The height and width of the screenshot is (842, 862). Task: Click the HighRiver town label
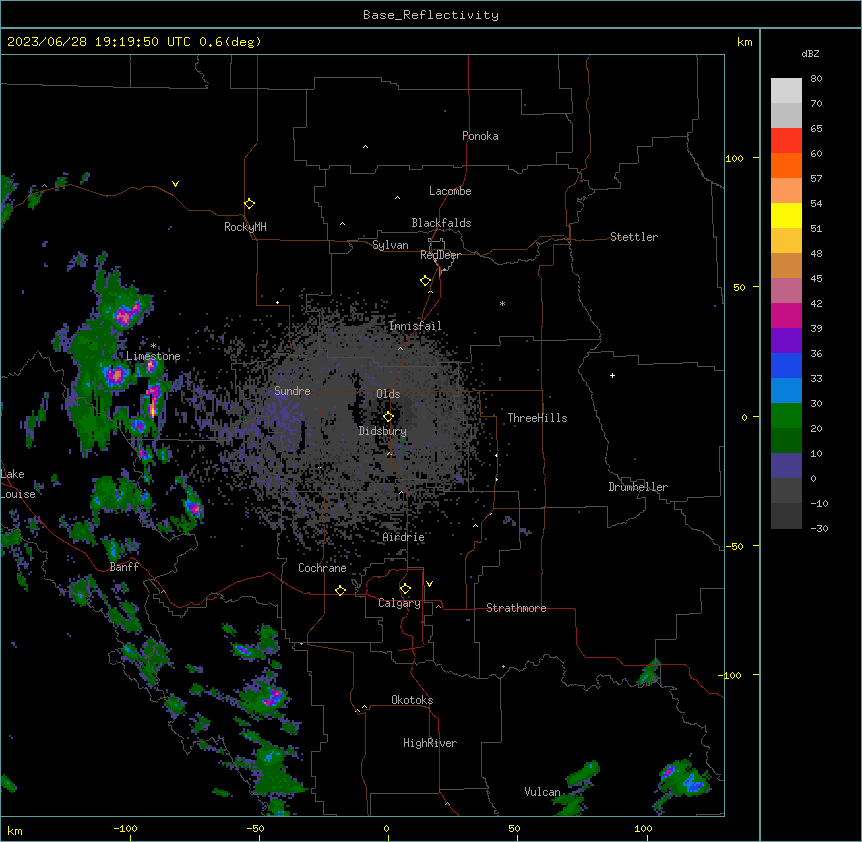(x=430, y=743)
